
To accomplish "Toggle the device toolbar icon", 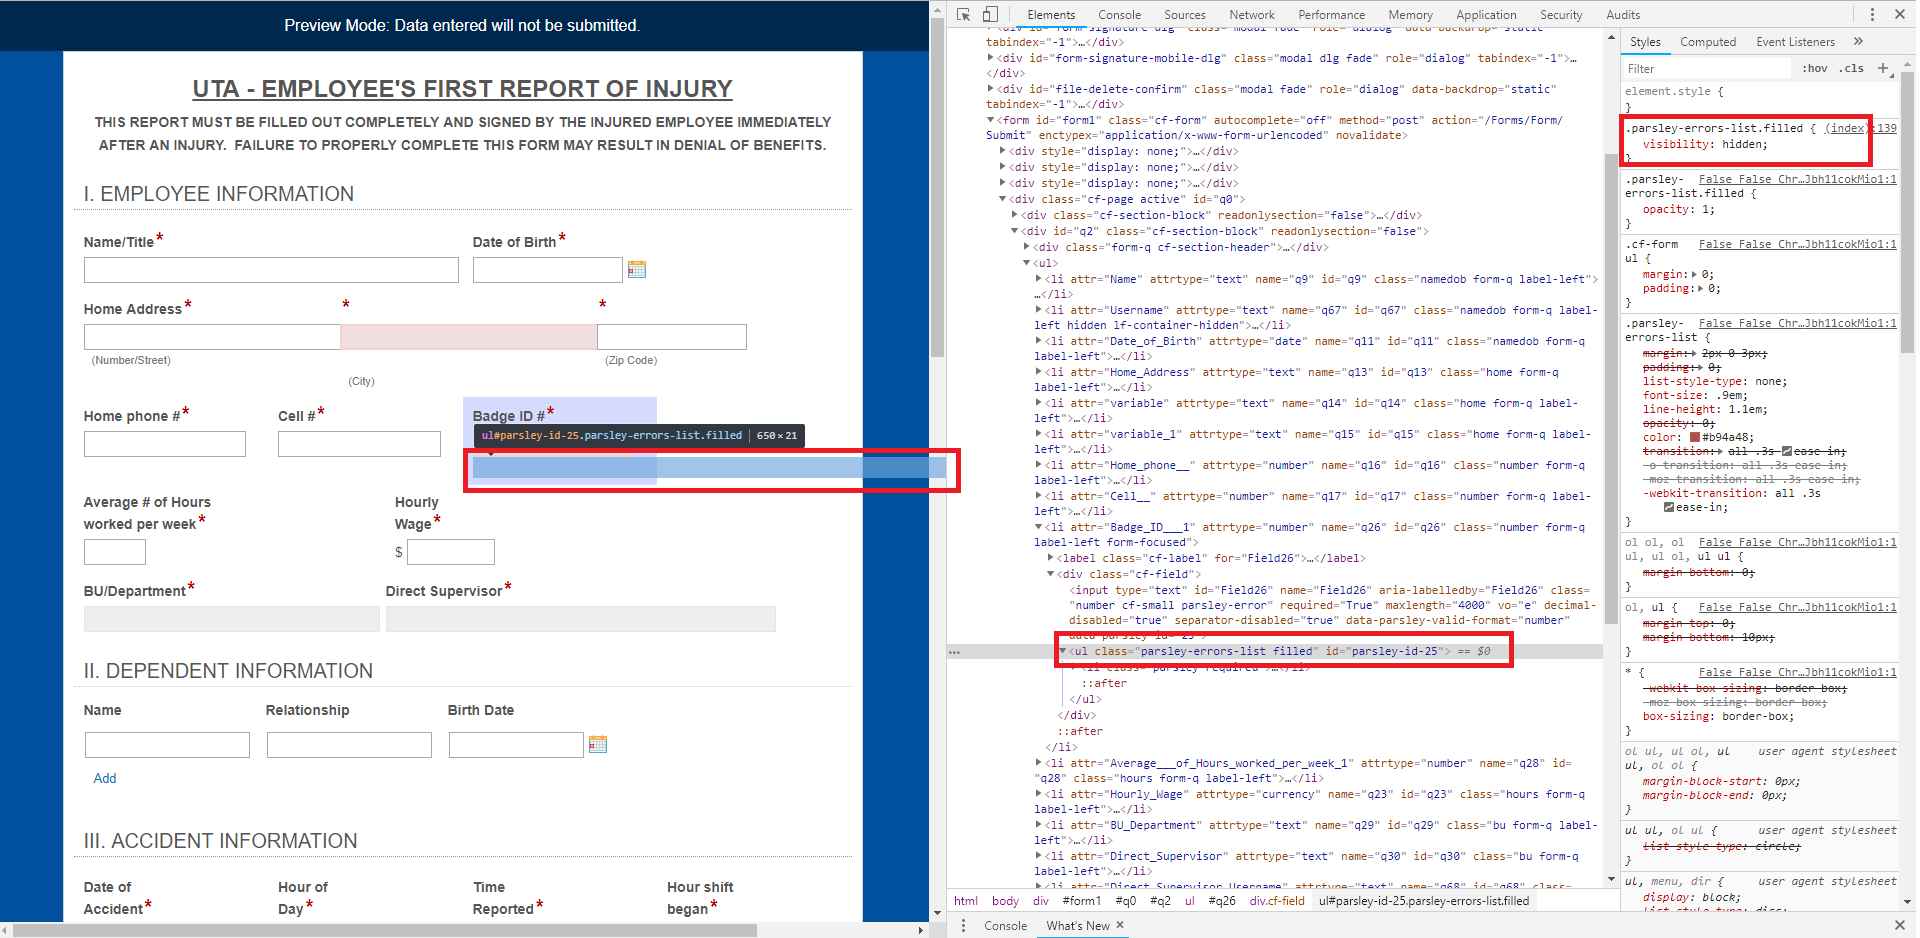I will tap(990, 14).
